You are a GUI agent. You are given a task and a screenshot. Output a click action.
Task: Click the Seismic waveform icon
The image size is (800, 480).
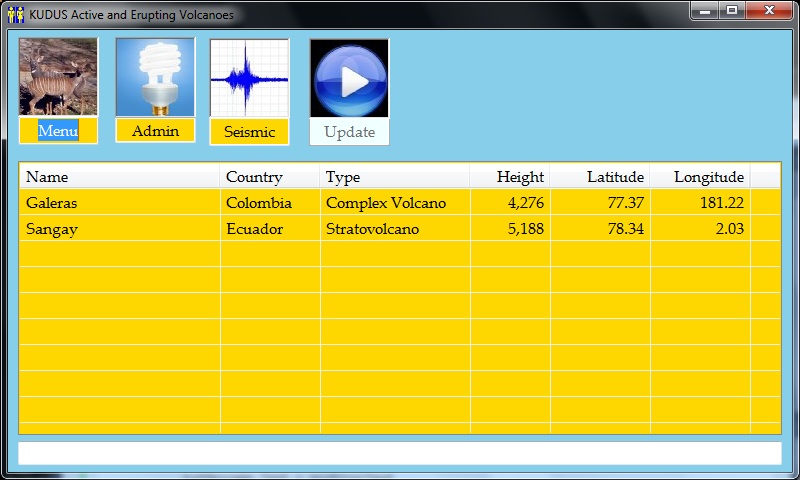pos(249,78)
